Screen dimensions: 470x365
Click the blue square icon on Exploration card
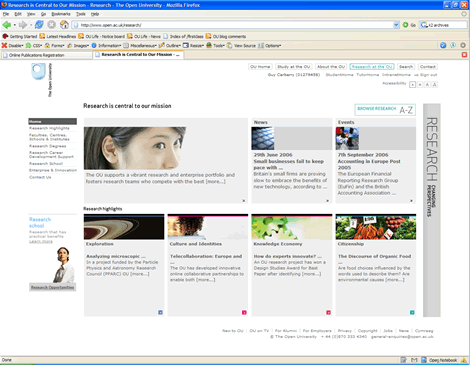[160, 312]
